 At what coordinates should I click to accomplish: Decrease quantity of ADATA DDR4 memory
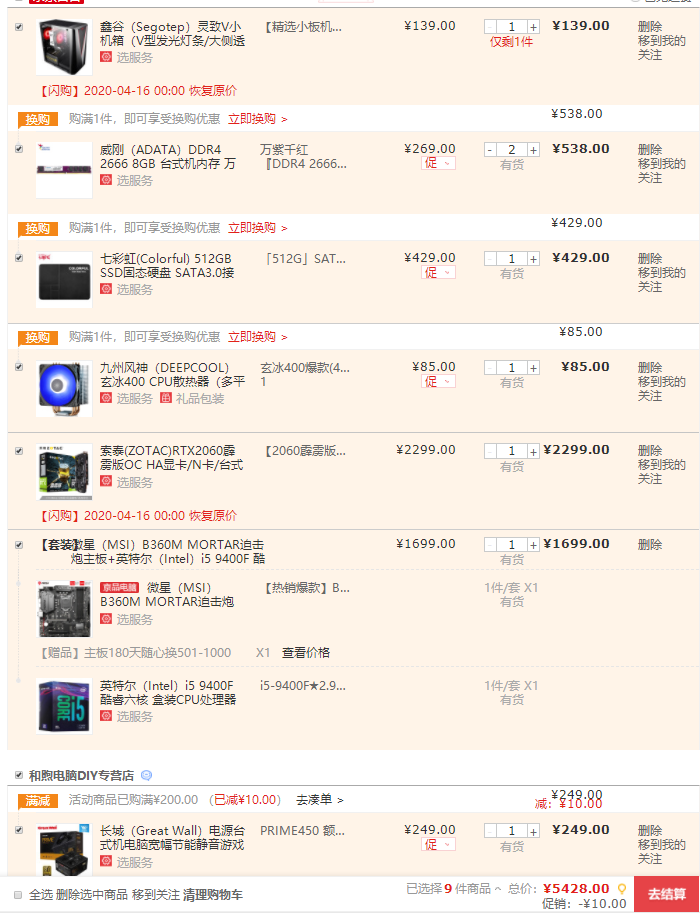click(x=490, y=150)
